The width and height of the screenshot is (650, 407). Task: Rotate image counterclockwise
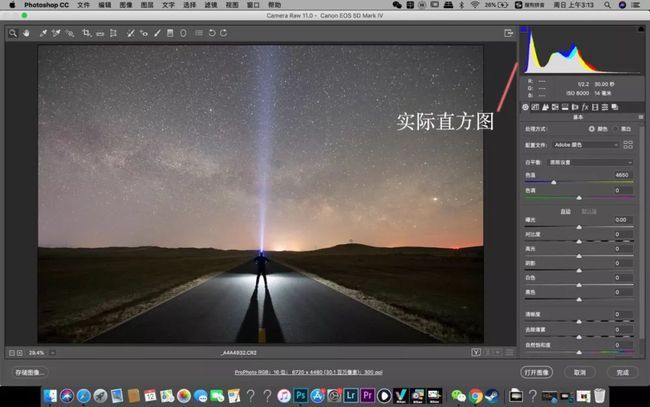tap(211, 33)
